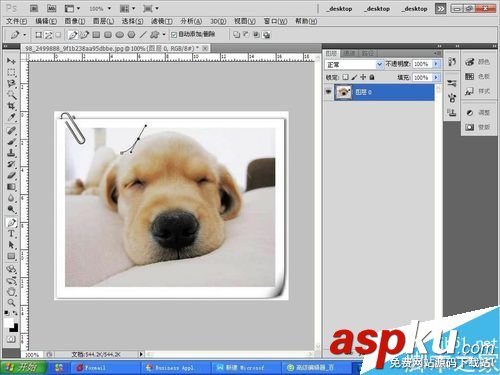Select the Eraser tool
500x375 pixels.
(x=11, y=175)
